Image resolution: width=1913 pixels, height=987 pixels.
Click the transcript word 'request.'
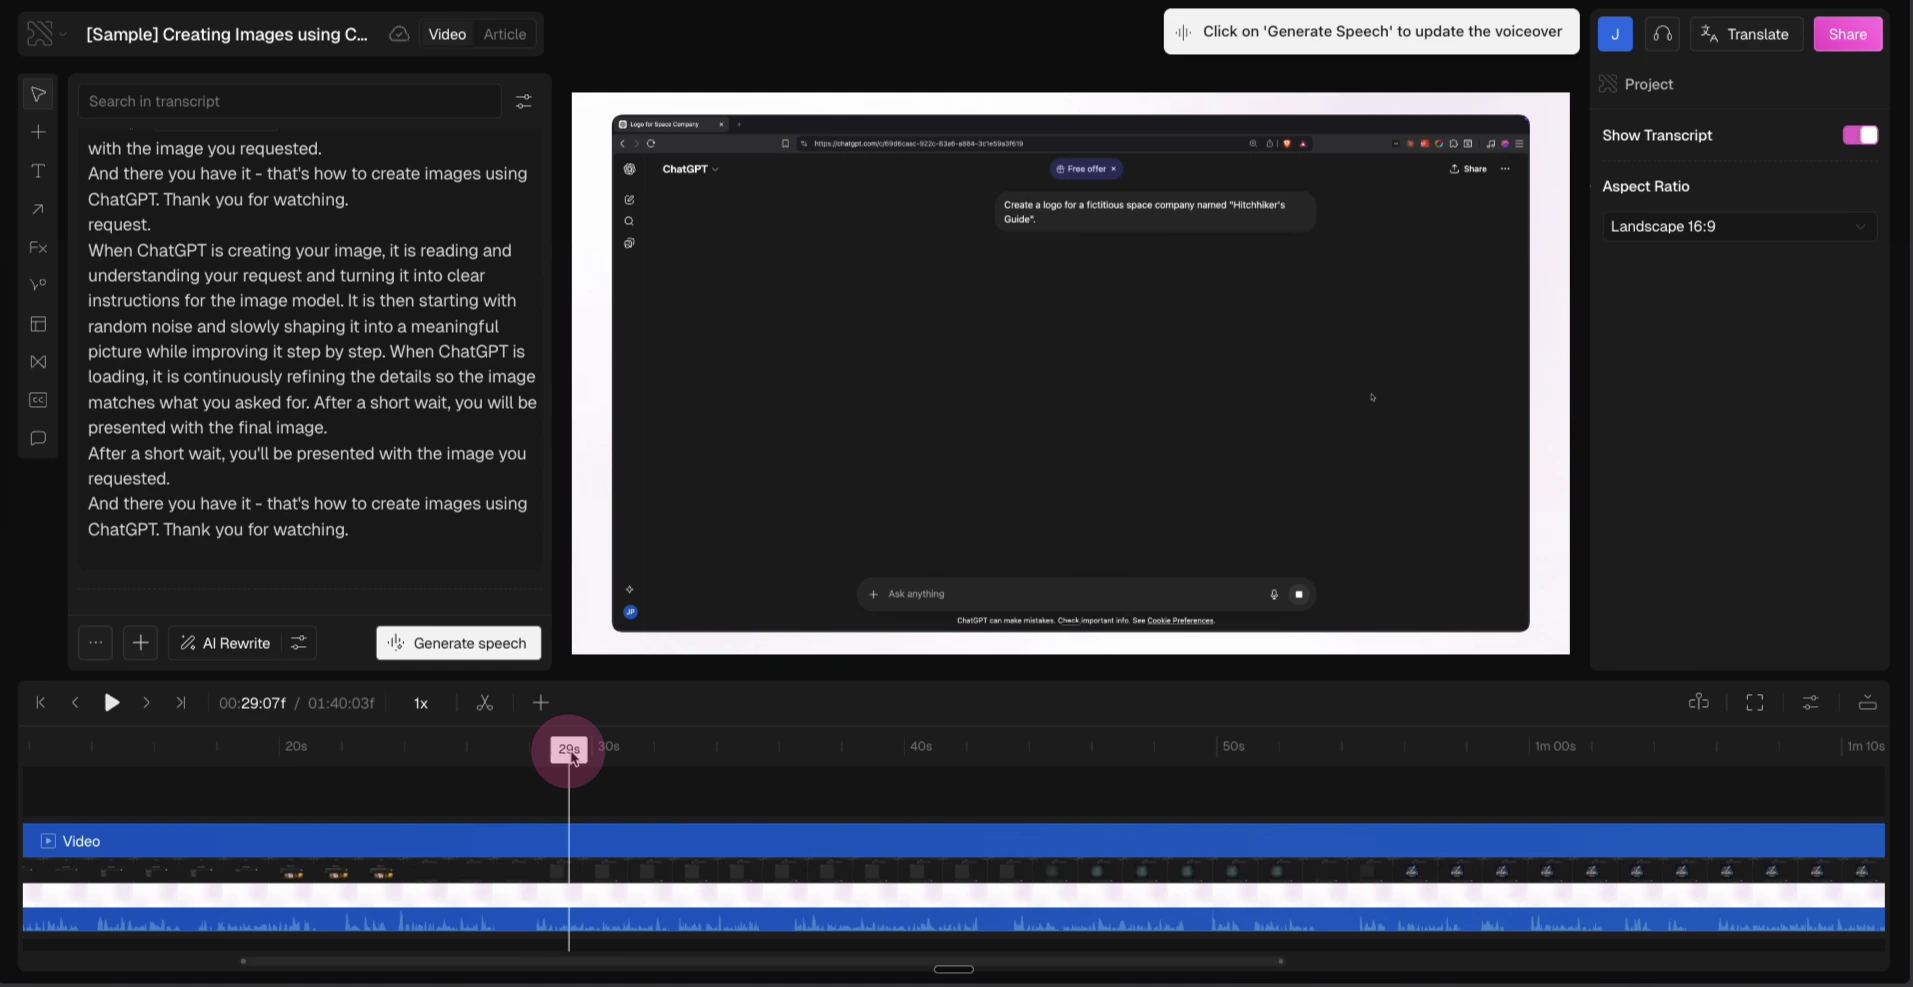(x=119, y=225)
